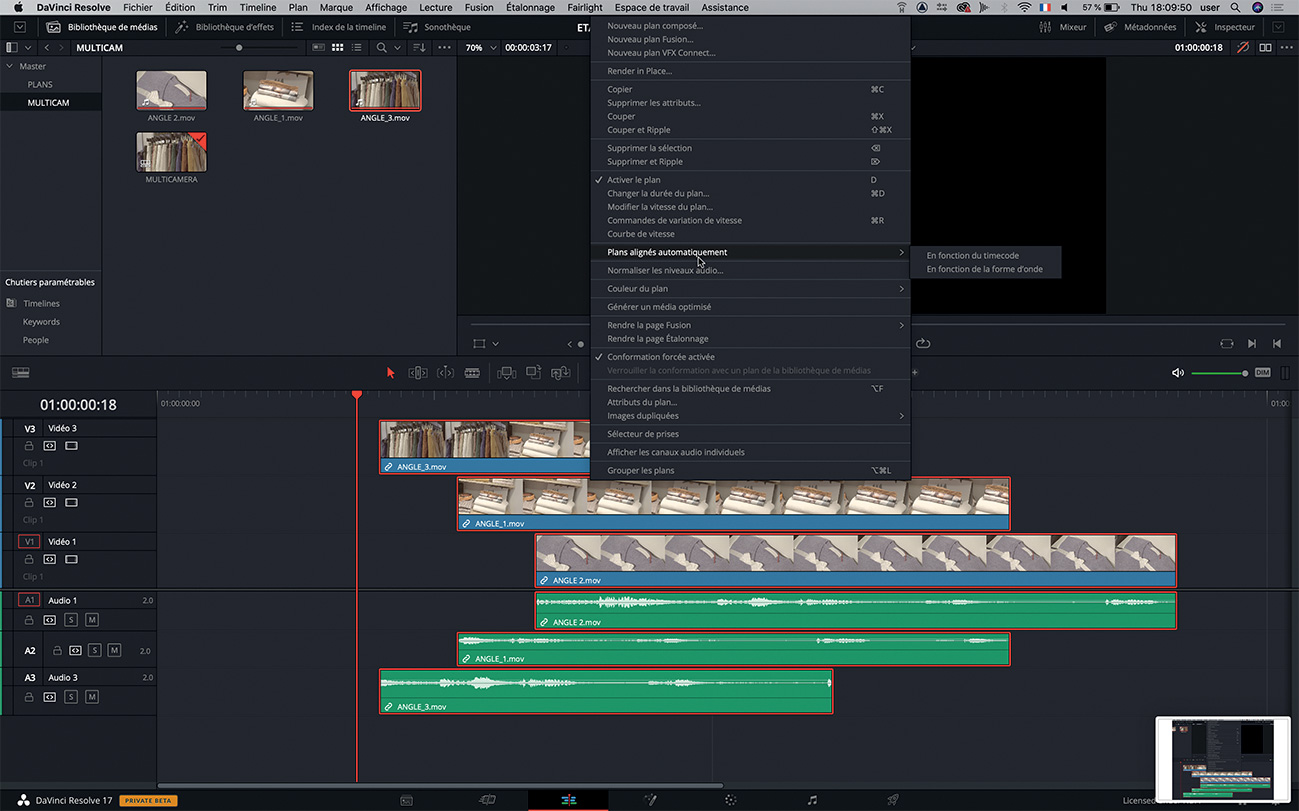Open the Inspecteur panel
The width and height of the screenshot is (1299, 811).
tap(1224, 27)
